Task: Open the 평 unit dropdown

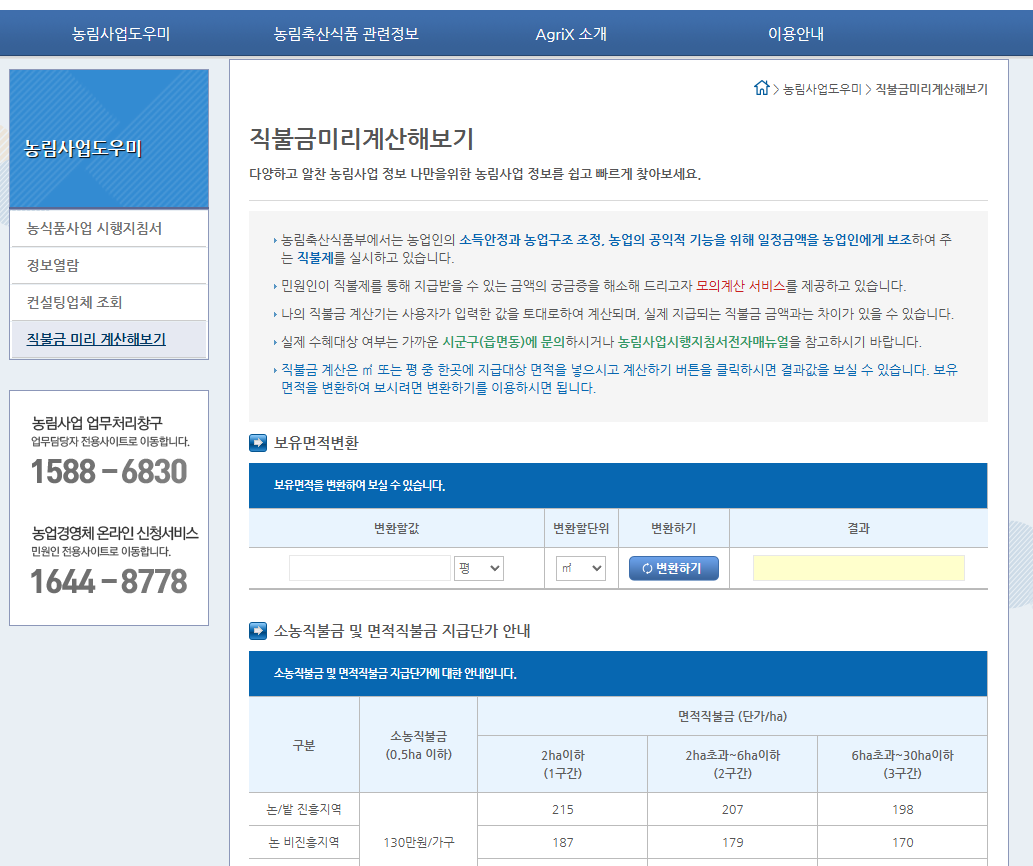Action: pos(479,567)
